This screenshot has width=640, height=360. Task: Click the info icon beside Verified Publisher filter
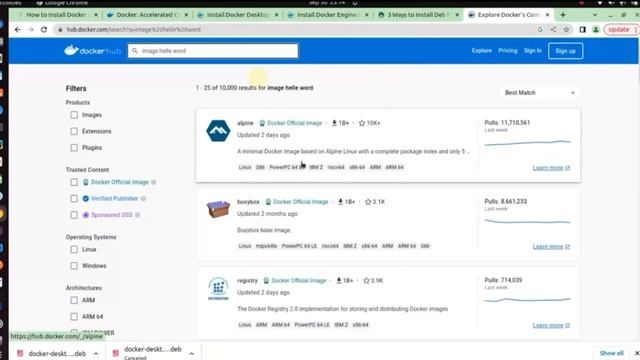coord(143,198)
